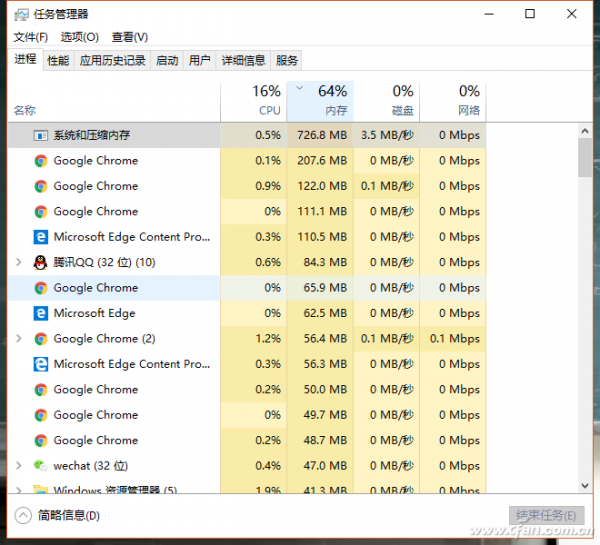
Task: Select the wechat (32 位) process name
Action: pos(91,466)
